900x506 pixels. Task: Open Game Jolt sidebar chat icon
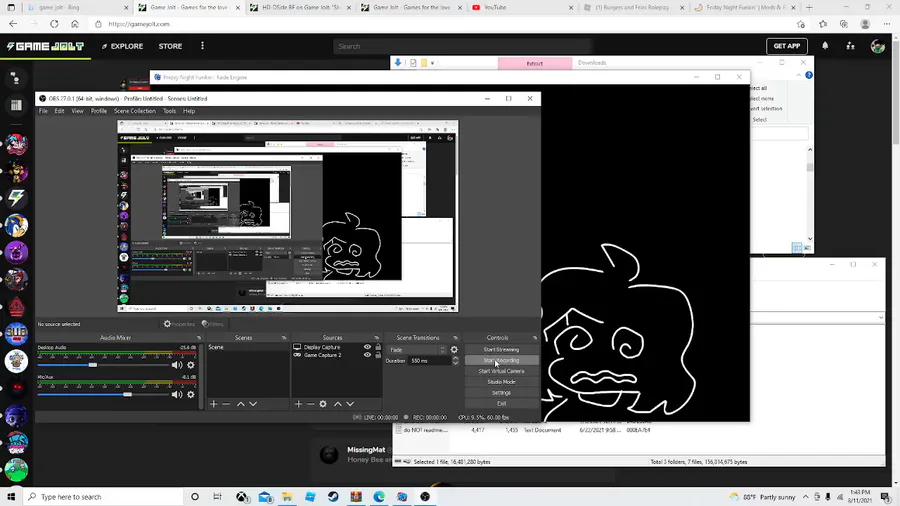point(16,79)
